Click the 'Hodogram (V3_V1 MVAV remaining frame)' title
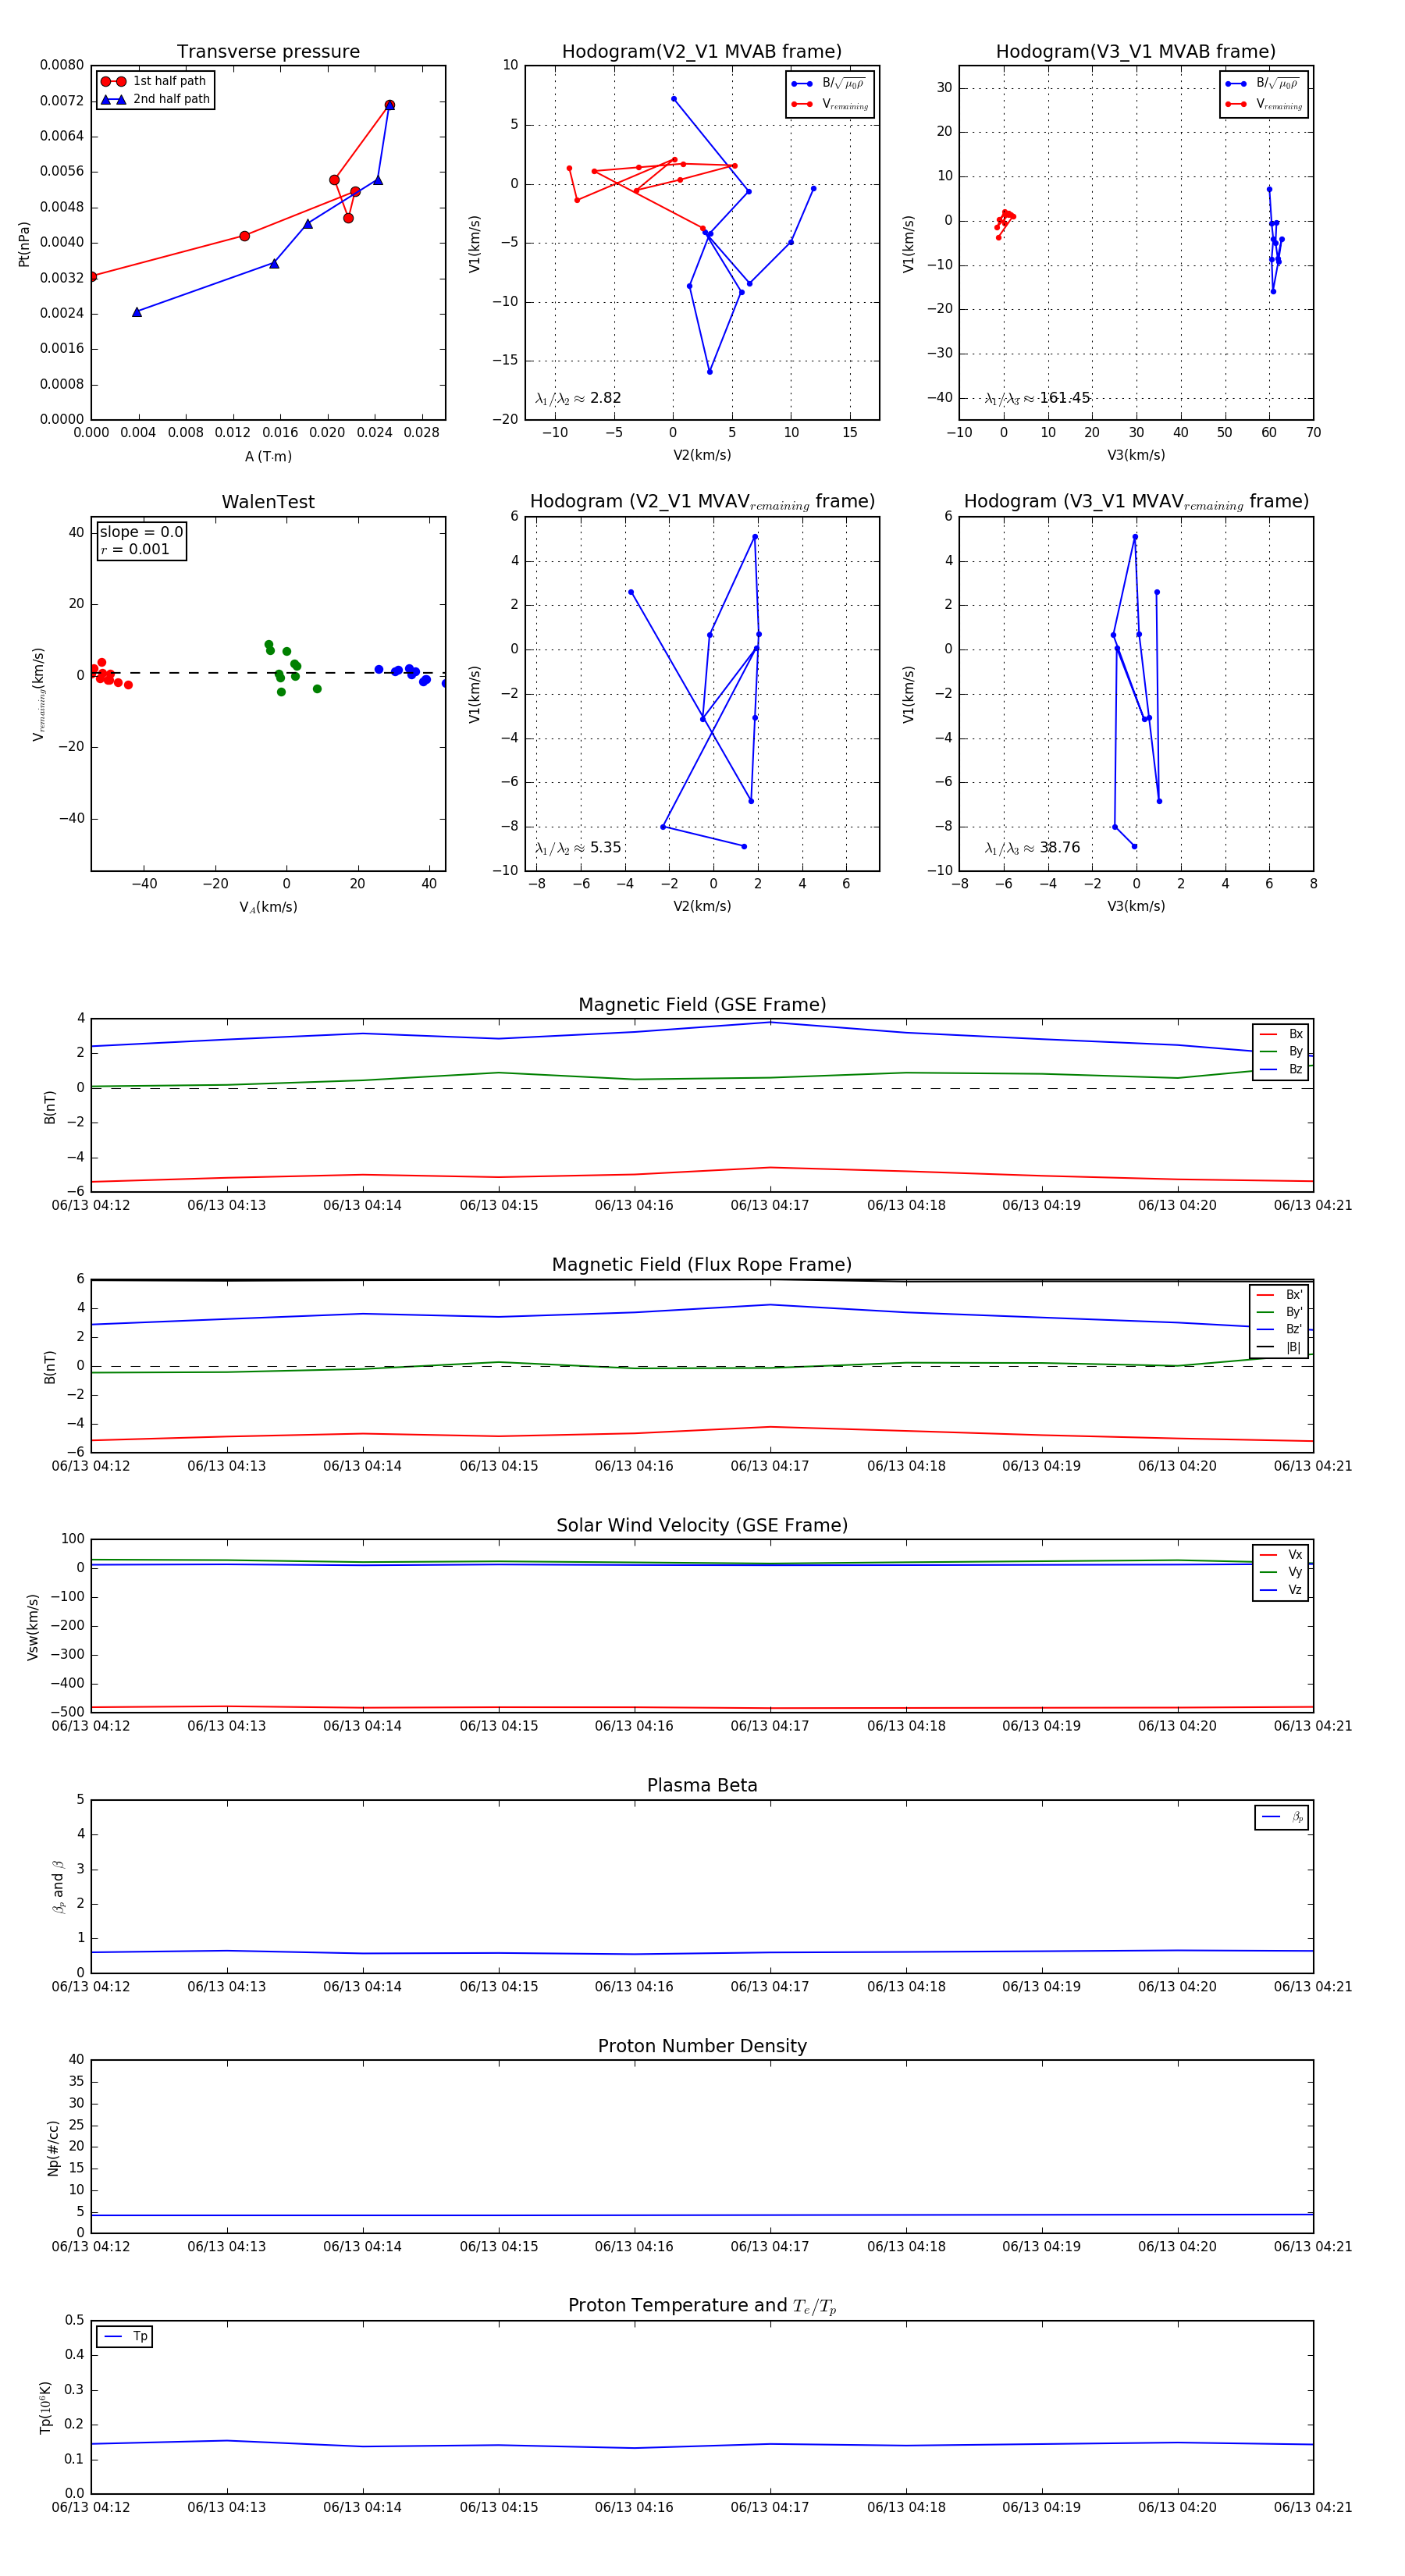The width and height of the screenshot is (1405, 2576). point(1136,502)
